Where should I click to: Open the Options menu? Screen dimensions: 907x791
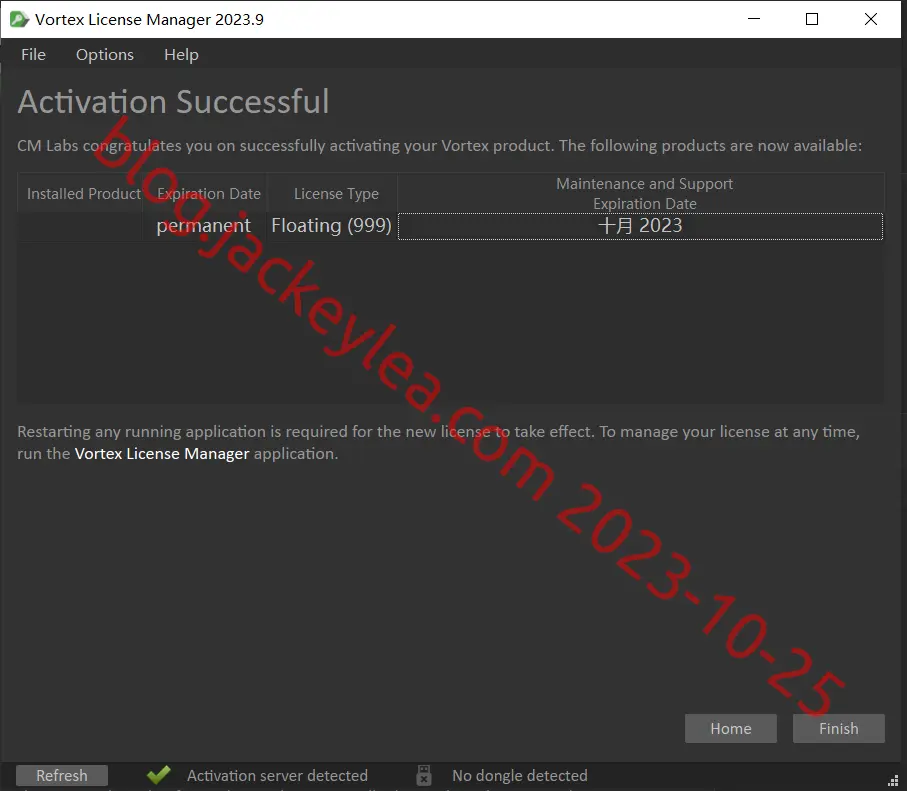(105, 54)
